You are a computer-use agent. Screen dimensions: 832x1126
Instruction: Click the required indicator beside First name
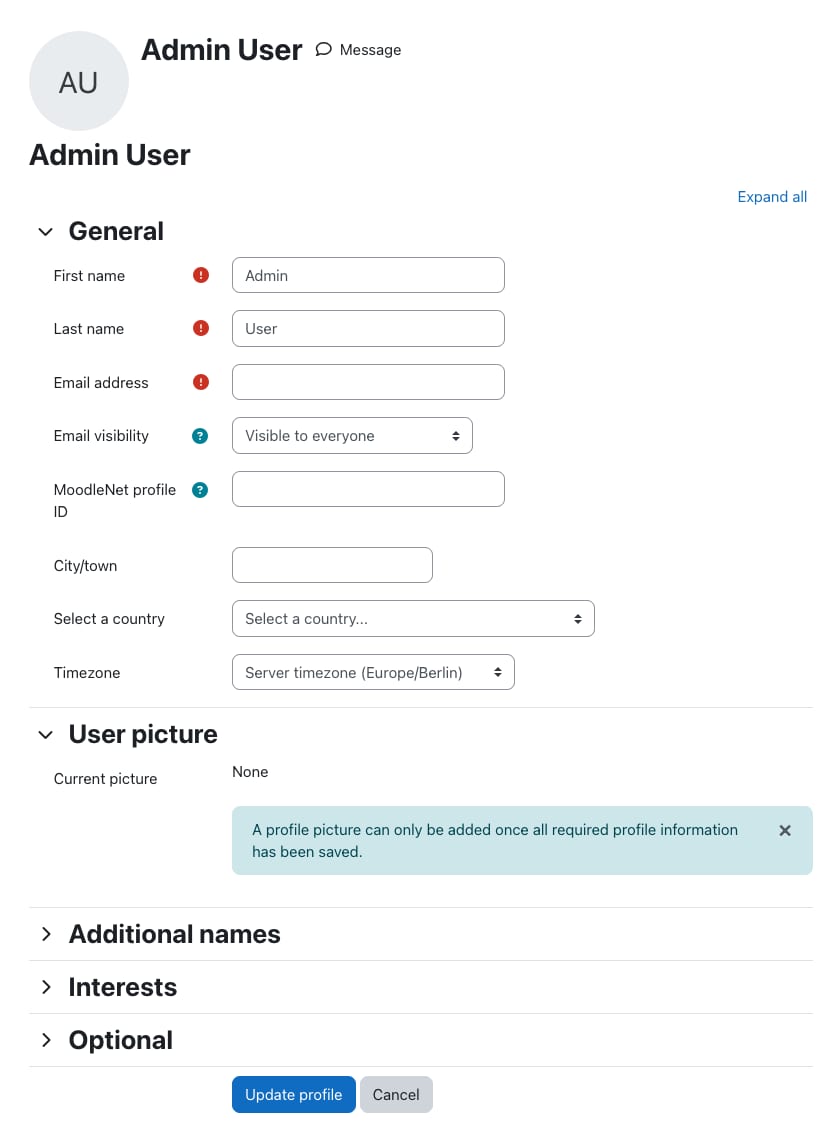pyautogui.click(x=200, y=274)
